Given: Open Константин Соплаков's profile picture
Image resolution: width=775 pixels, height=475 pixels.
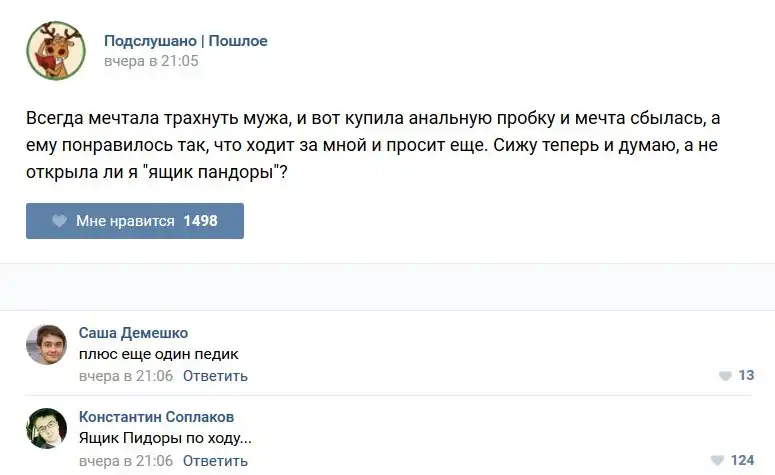Looking at the screenshot, I should pos(46,428).
